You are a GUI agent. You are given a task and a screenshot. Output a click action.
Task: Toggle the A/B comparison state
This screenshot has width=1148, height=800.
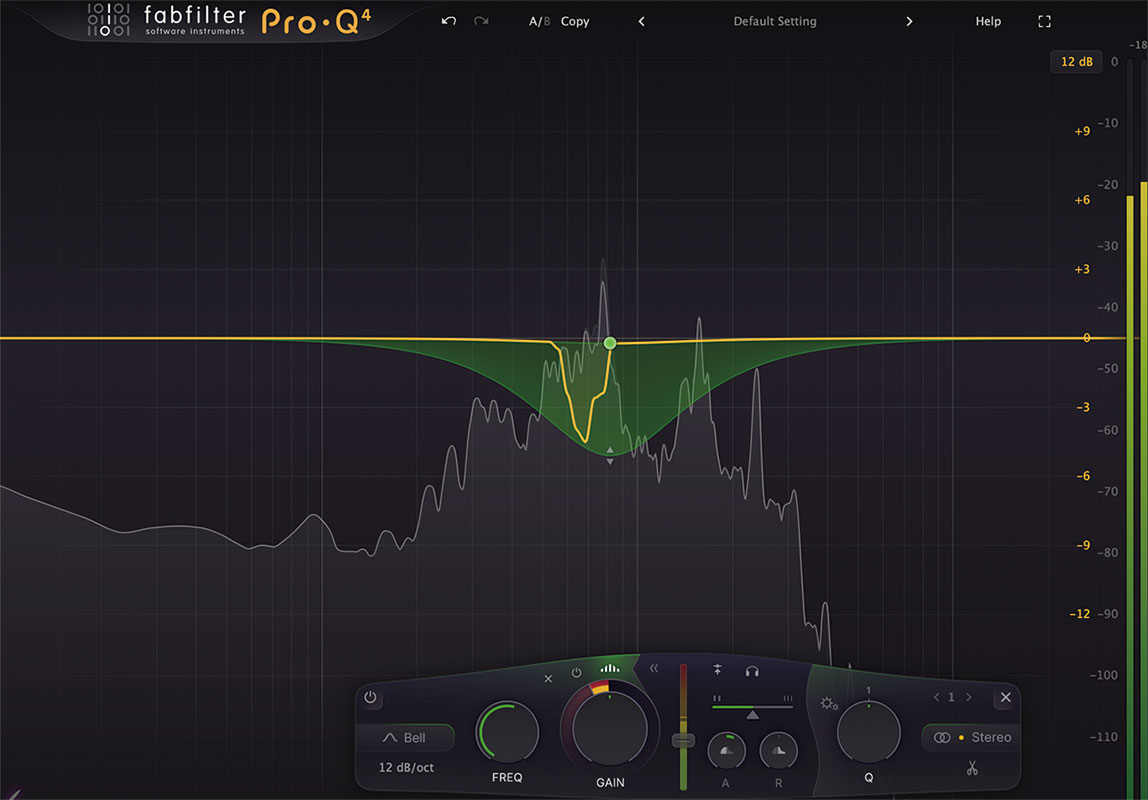point(539,21)
